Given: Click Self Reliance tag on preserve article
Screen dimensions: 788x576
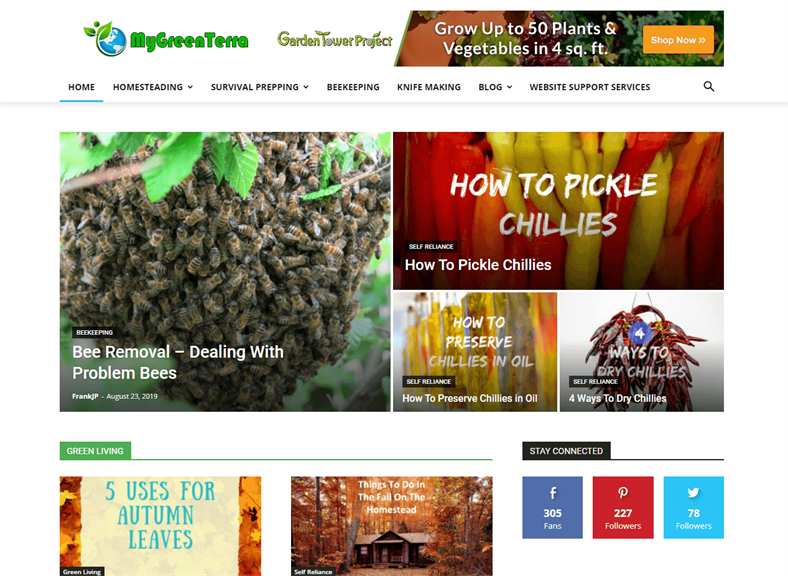Looking at the screenshot, I should coord(429,381).
